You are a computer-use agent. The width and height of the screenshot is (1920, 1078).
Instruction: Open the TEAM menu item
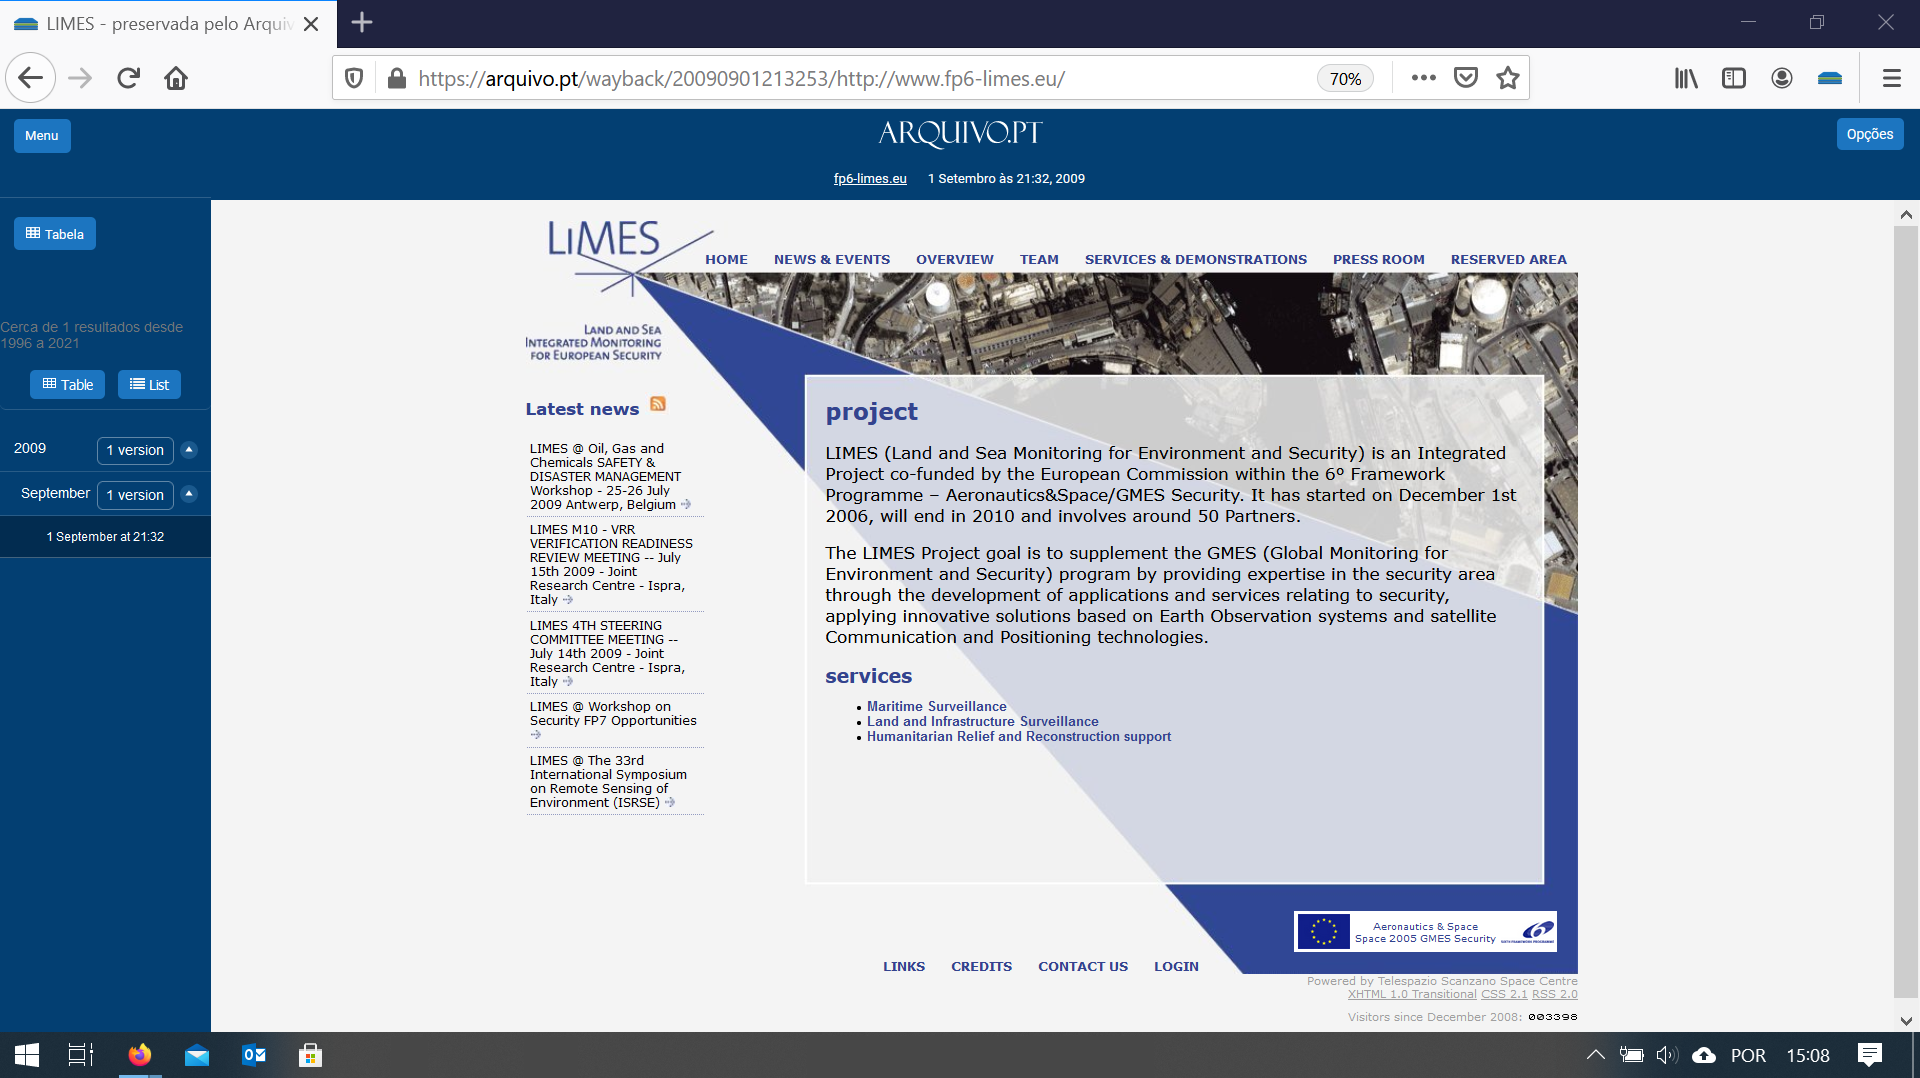pos(1039,259)
